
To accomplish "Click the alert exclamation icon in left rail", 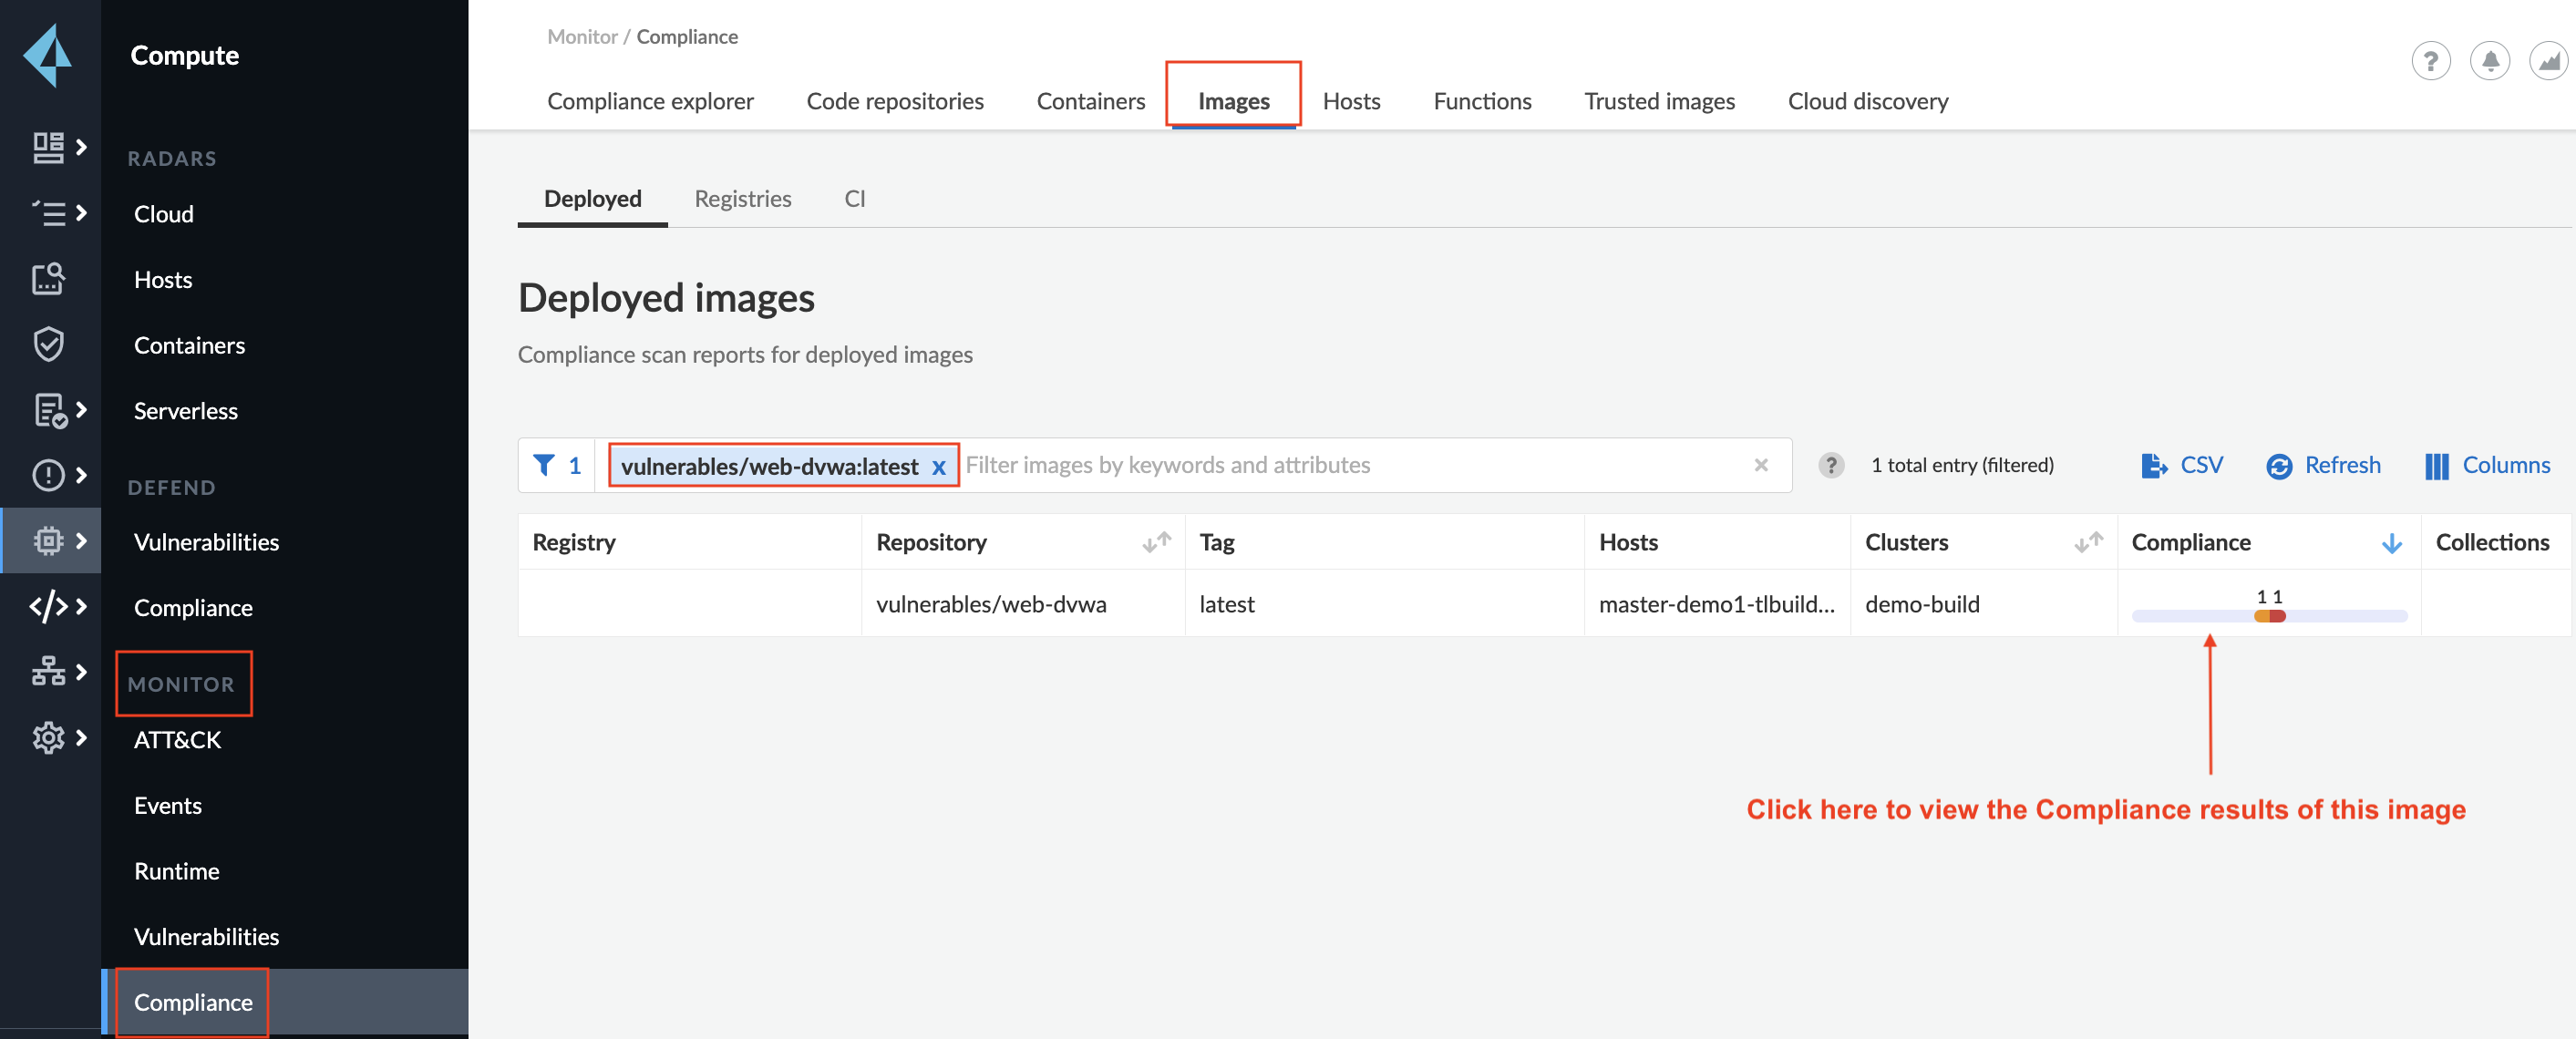I will [x=48, y=475].
